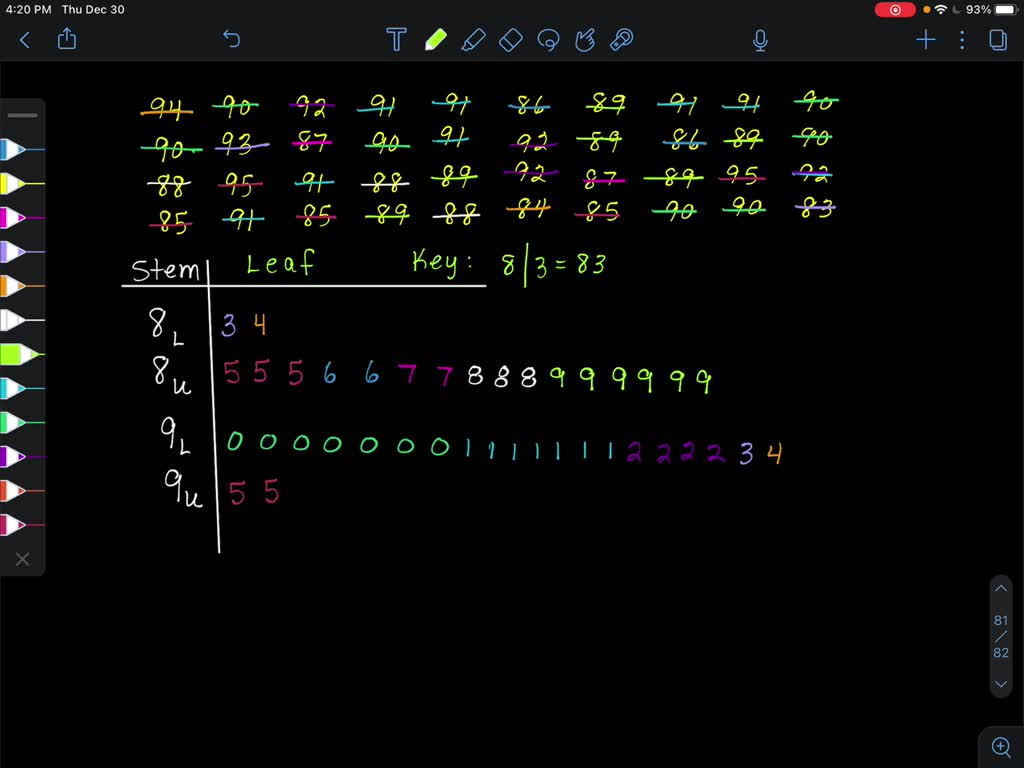Open the plus add-content menu
Image resolution: width=1024 pixels, height=768 pixels.
tap(926, 40)
